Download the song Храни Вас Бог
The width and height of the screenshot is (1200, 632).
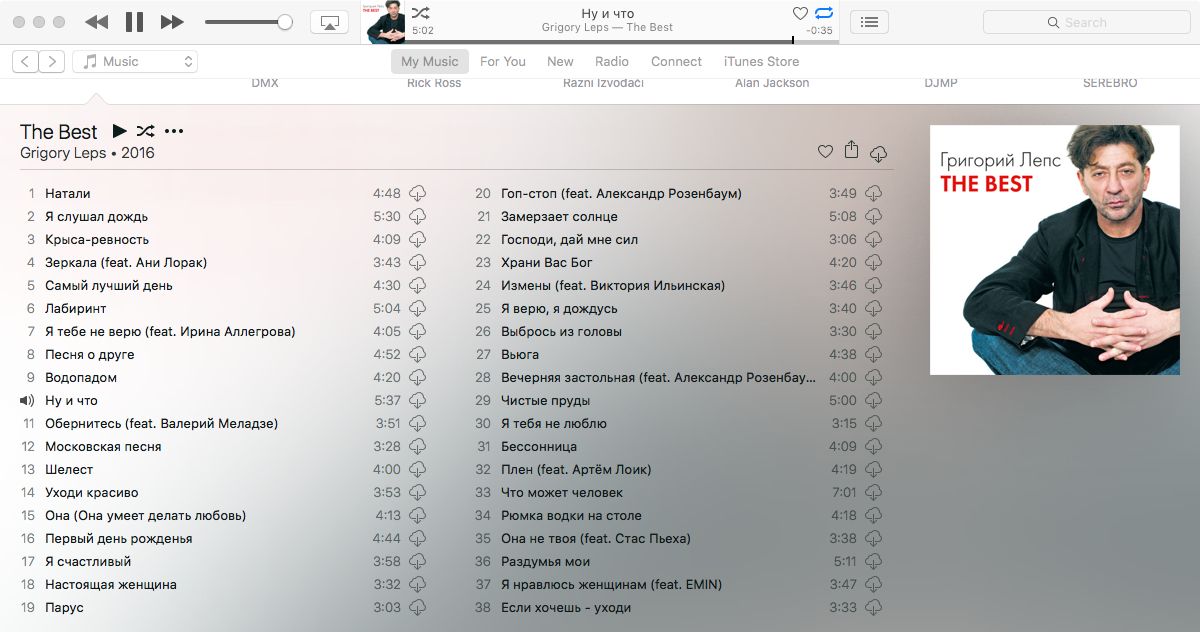(874, 263)
